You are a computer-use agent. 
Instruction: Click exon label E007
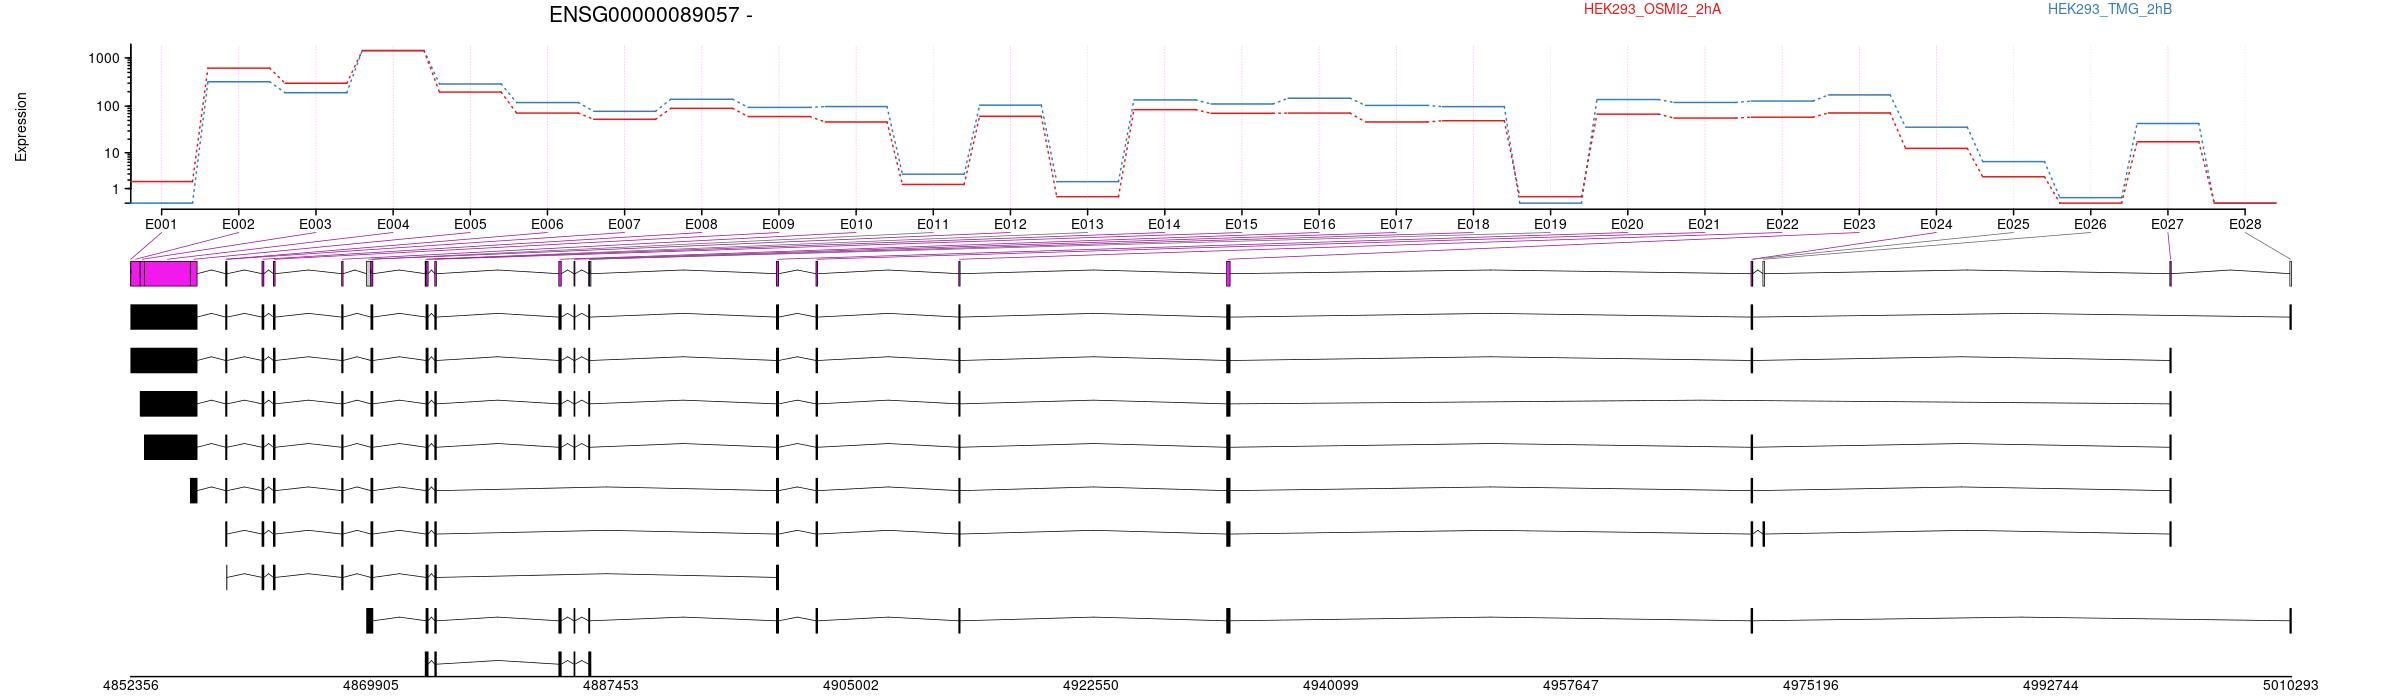tap(624, 225)
